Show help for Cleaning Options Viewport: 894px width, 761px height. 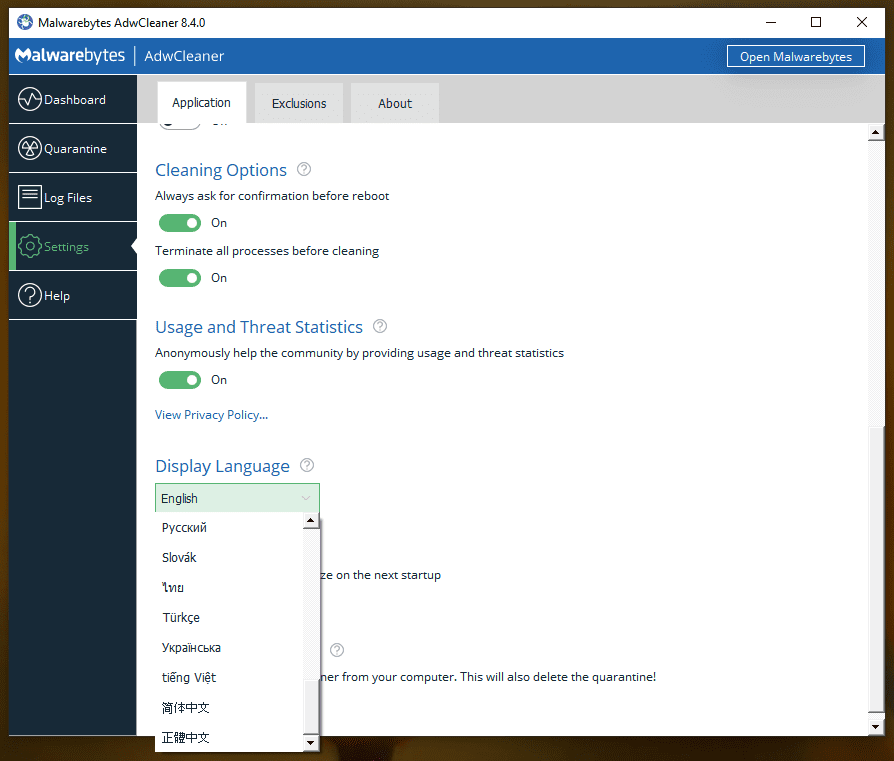coord(304,169)
